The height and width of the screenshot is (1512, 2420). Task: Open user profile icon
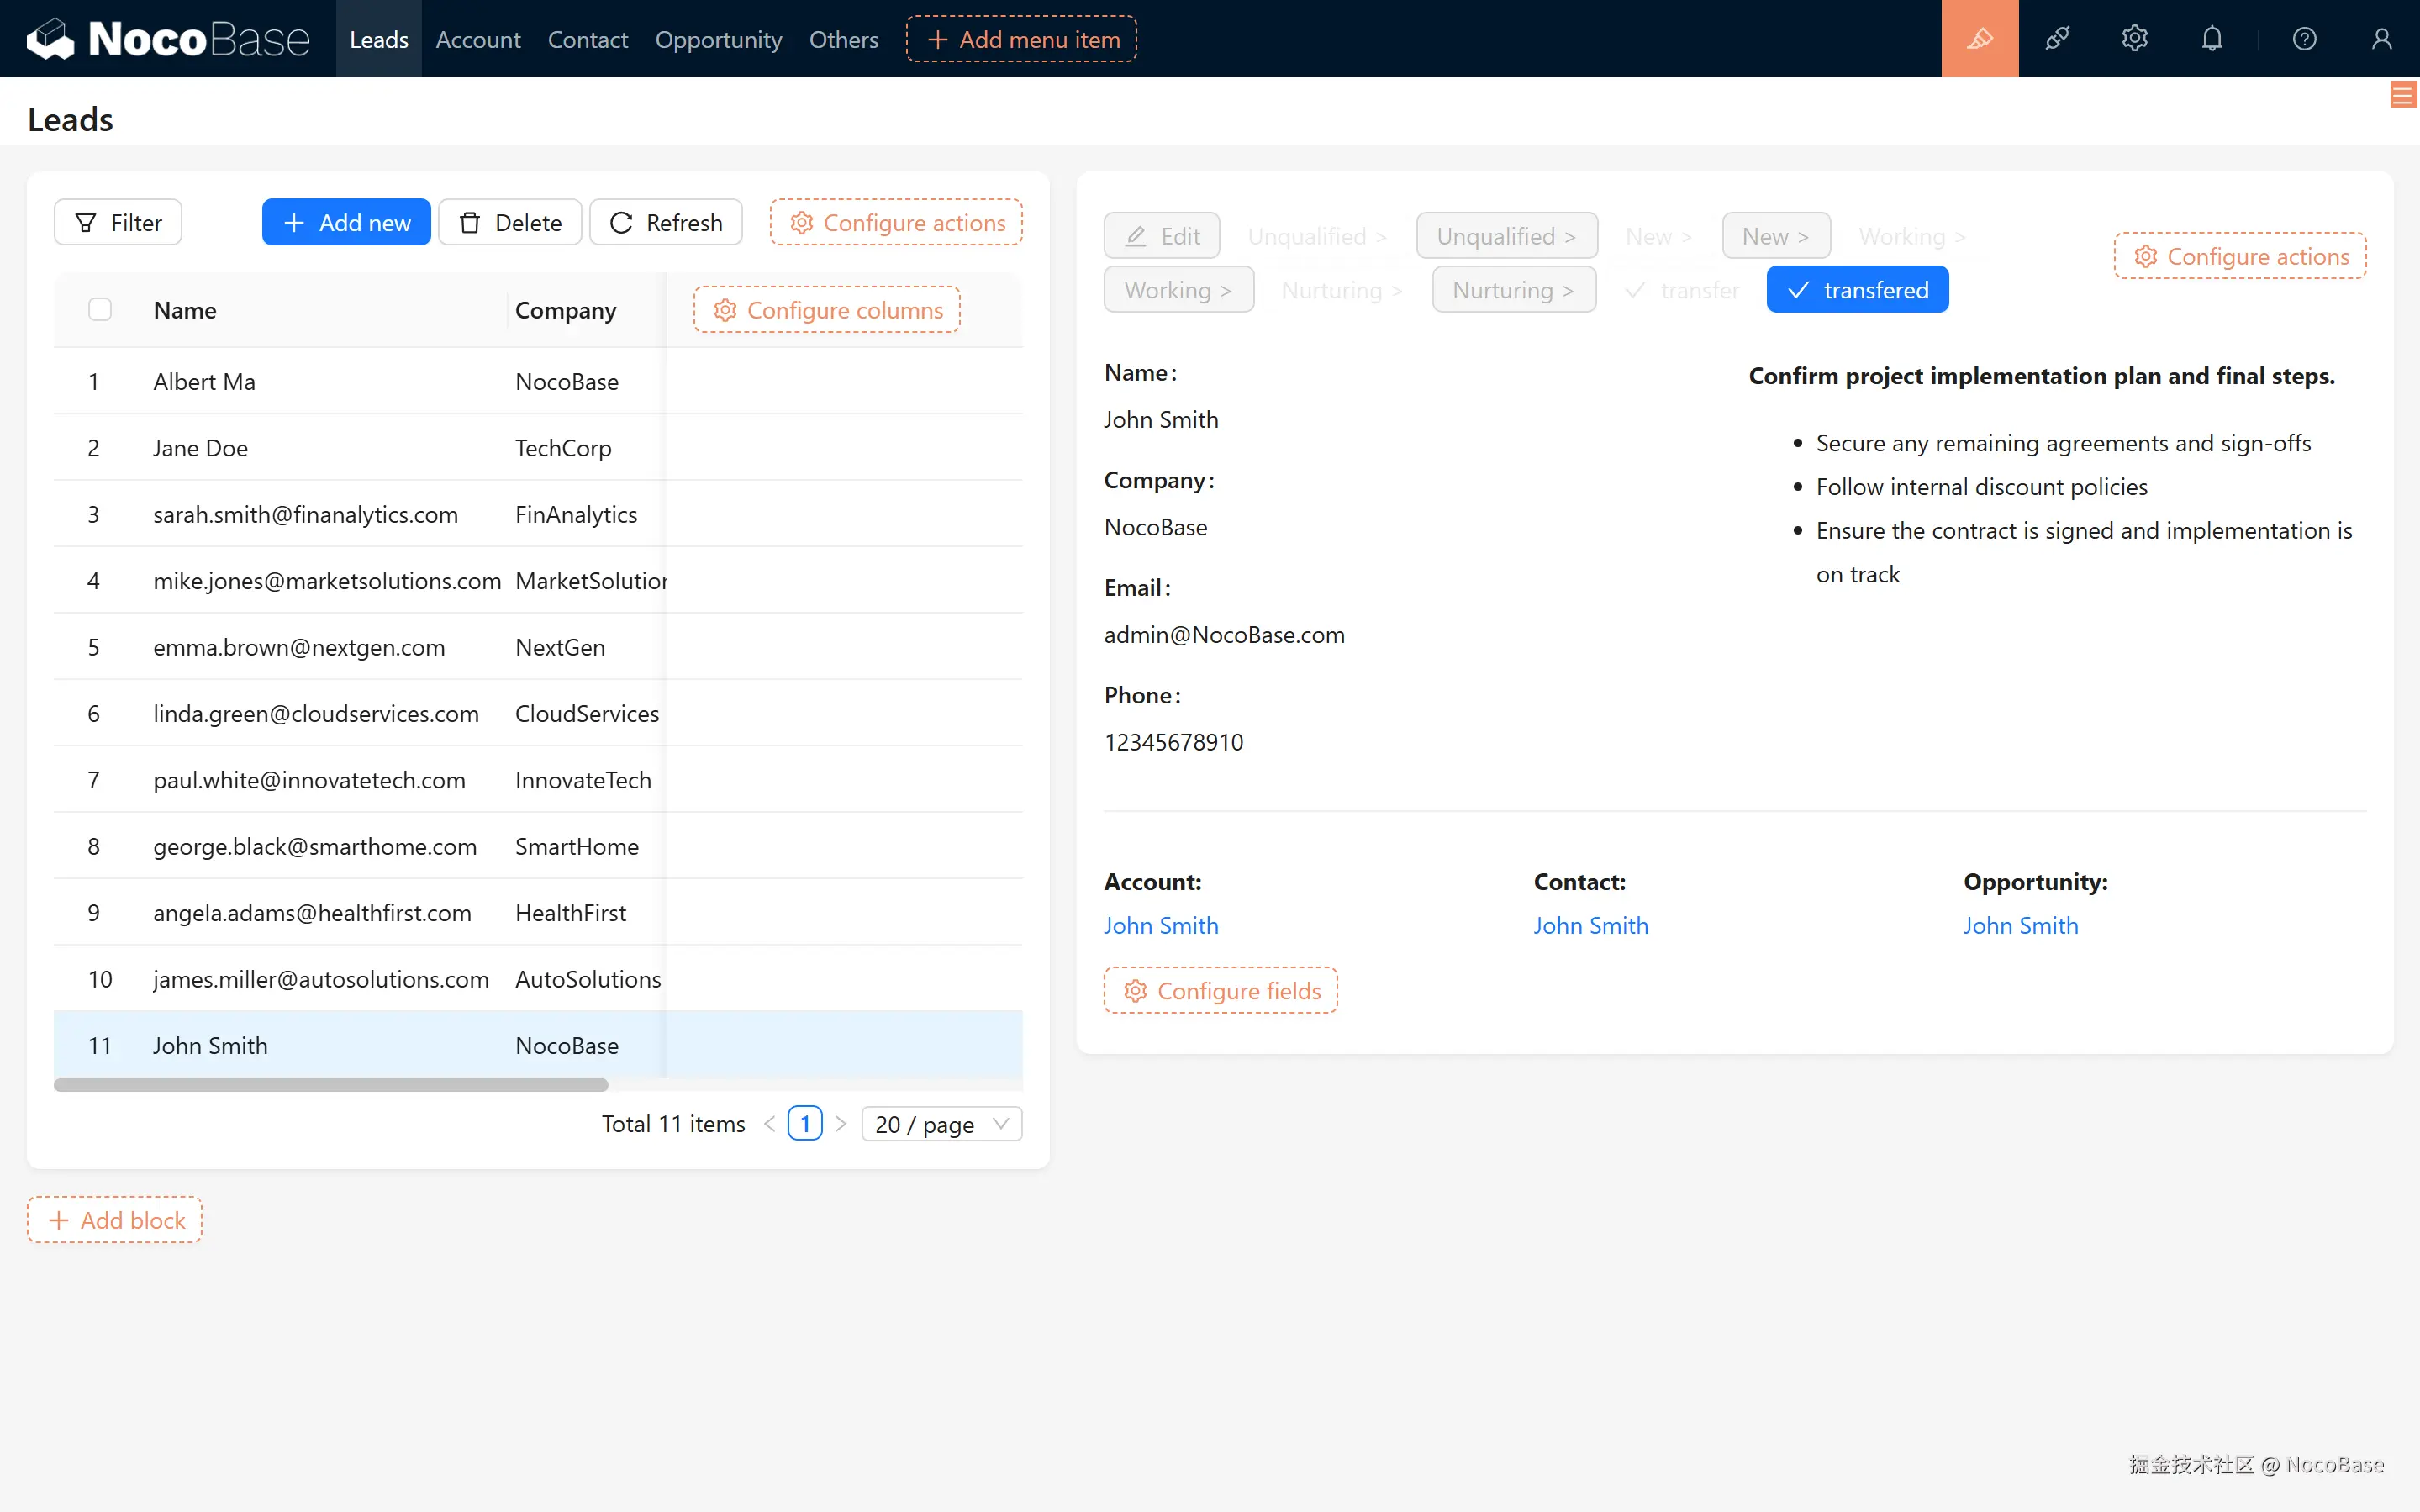pos(2381,39)
